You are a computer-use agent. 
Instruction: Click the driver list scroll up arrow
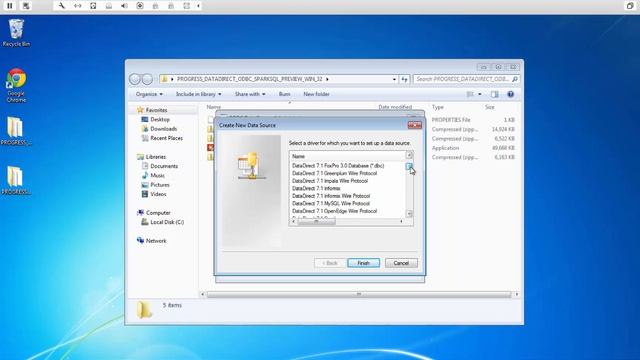pos(409,155)
